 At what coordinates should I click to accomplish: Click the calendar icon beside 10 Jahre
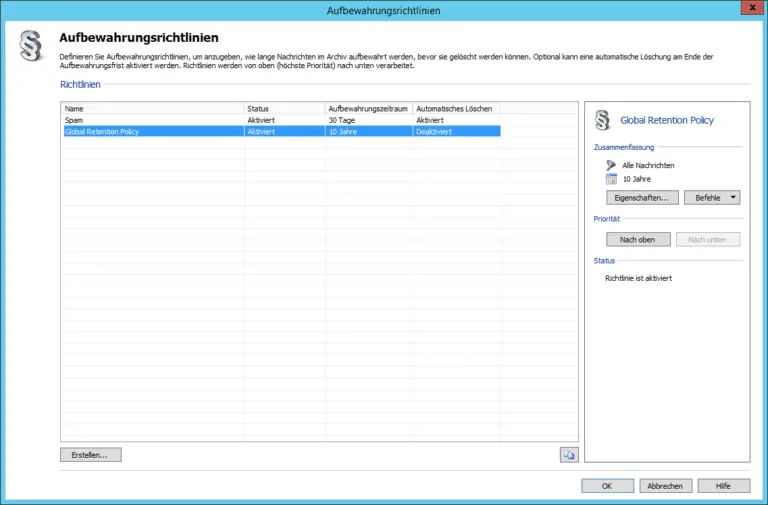[x=611, y=179]
